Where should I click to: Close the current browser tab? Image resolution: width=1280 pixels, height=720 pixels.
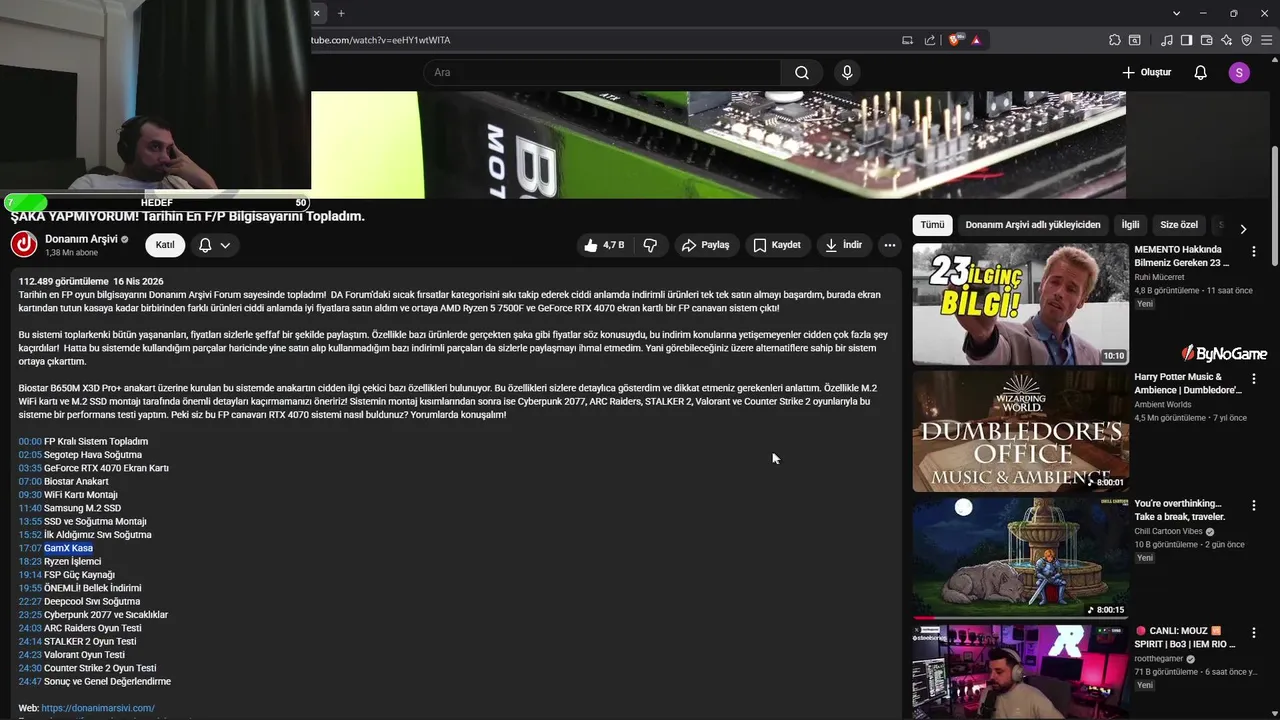pos(316,13)
